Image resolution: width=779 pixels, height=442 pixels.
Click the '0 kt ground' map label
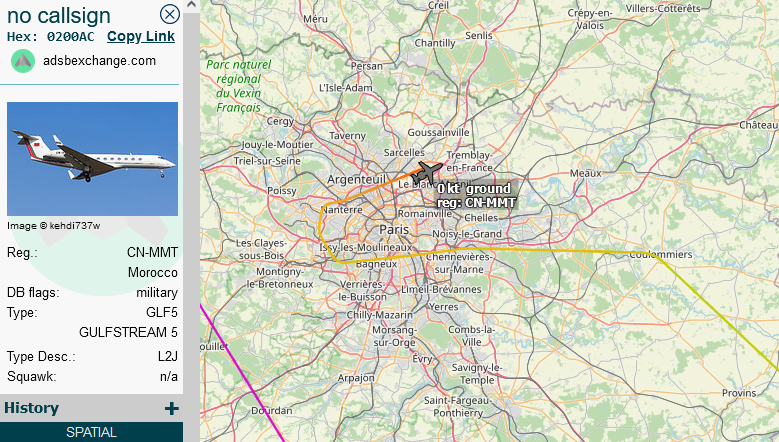[x=474, y=189]
